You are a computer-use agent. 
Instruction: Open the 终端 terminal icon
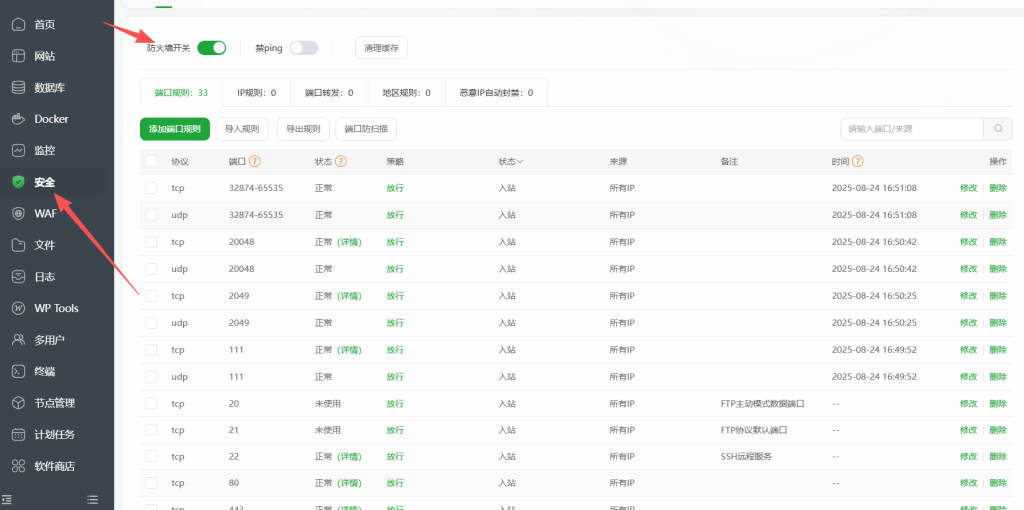point(18,371)
